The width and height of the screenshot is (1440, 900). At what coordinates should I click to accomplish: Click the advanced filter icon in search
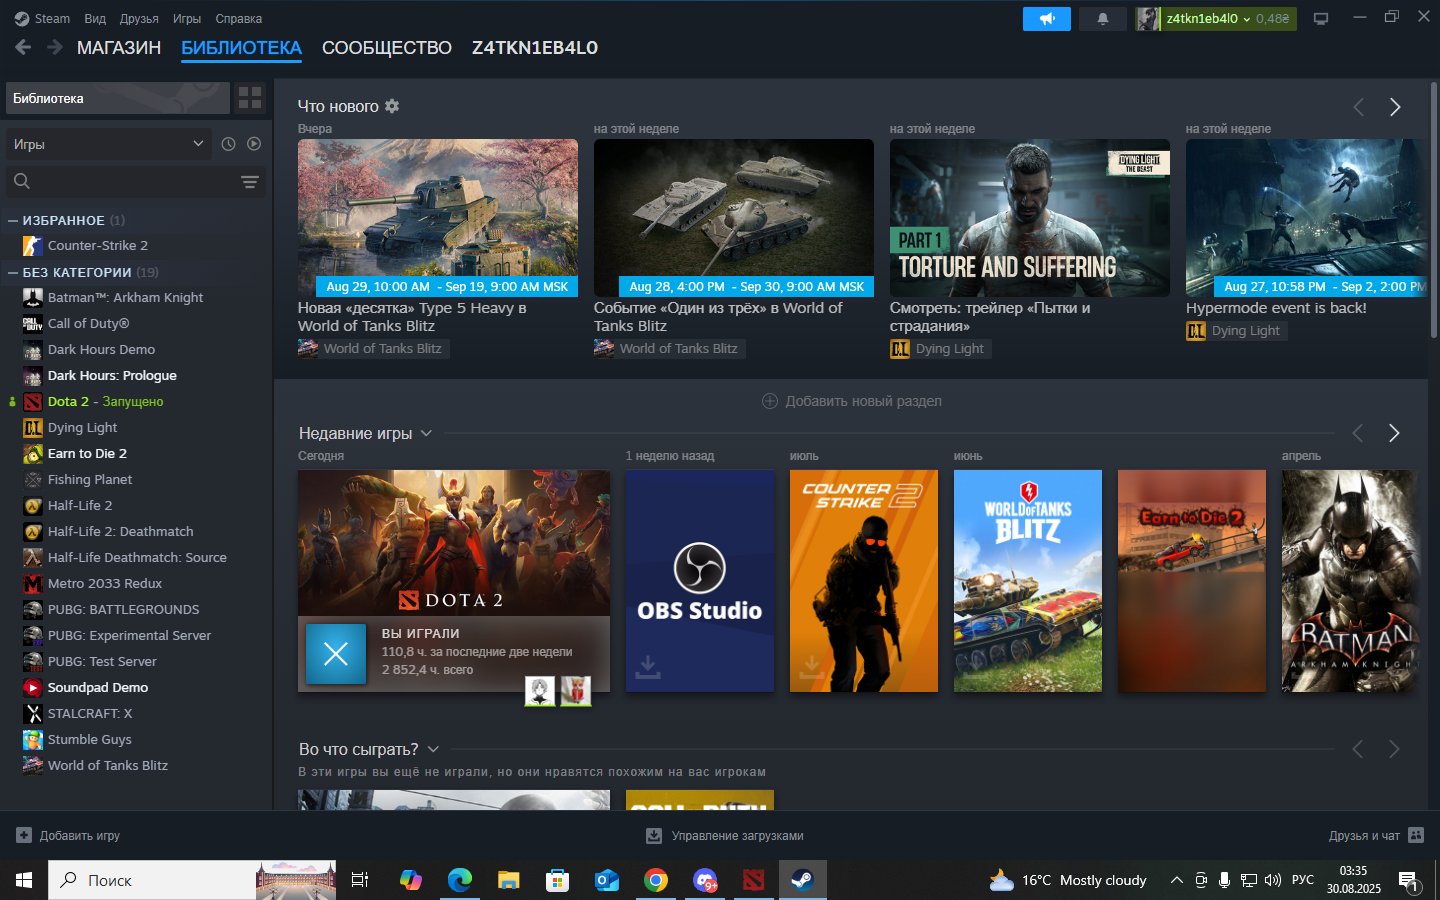(x=249, y=181)
